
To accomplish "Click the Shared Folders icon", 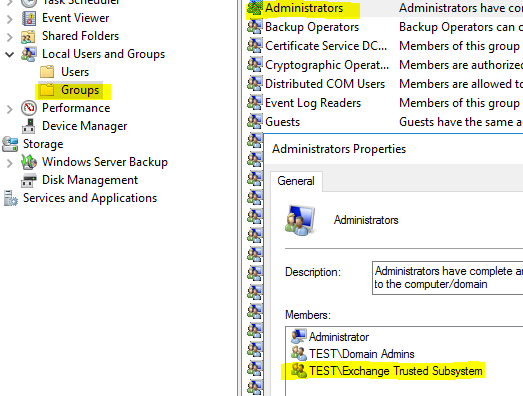I will [28, 36].
